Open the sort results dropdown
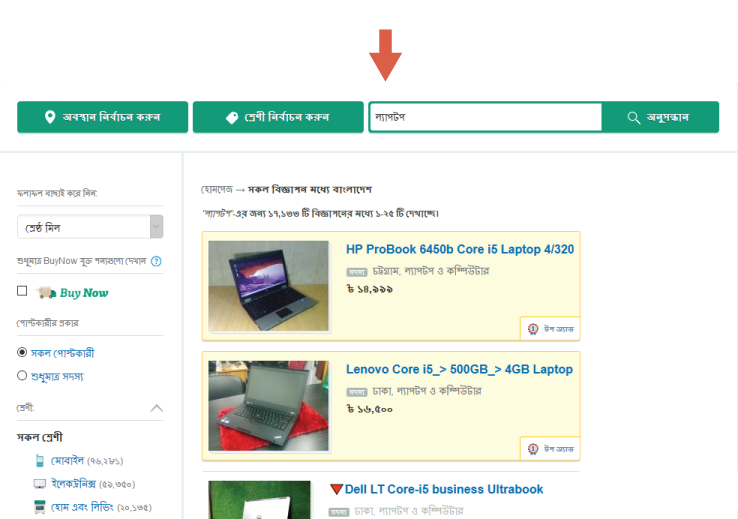 pyautogui.click(x=90, y=227)
